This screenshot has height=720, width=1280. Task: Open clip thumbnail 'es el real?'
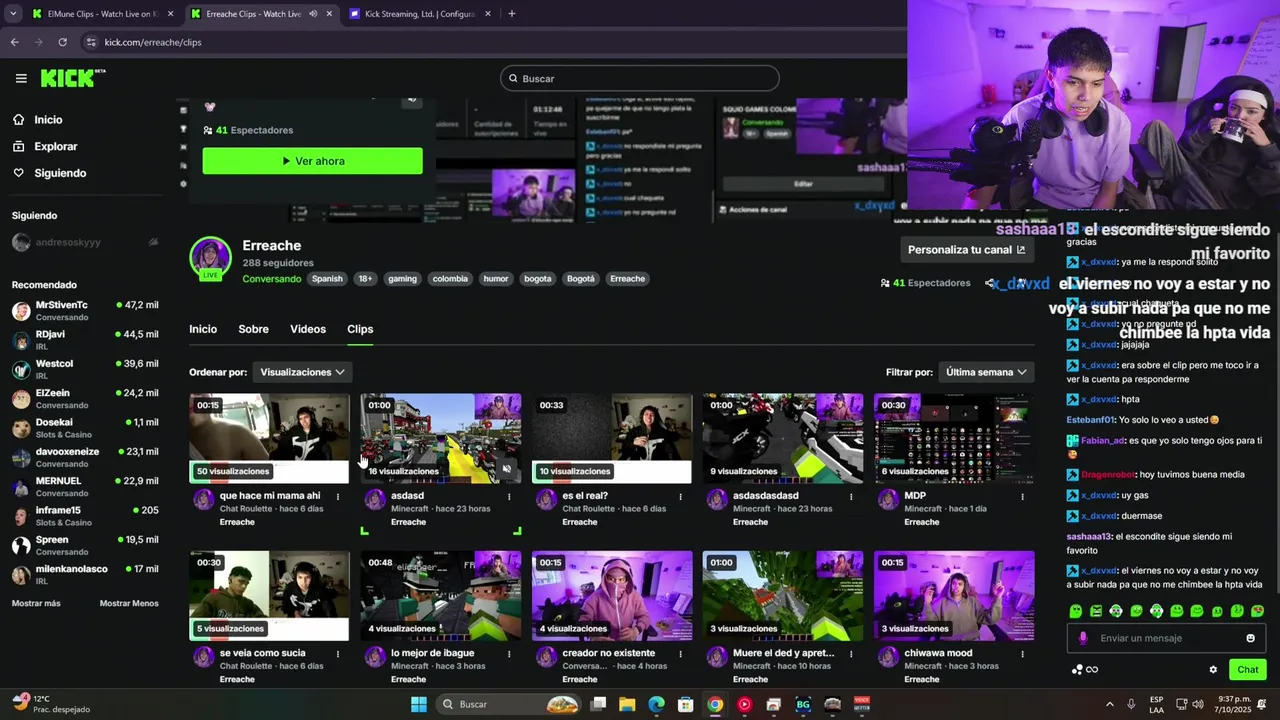(612, 438)
